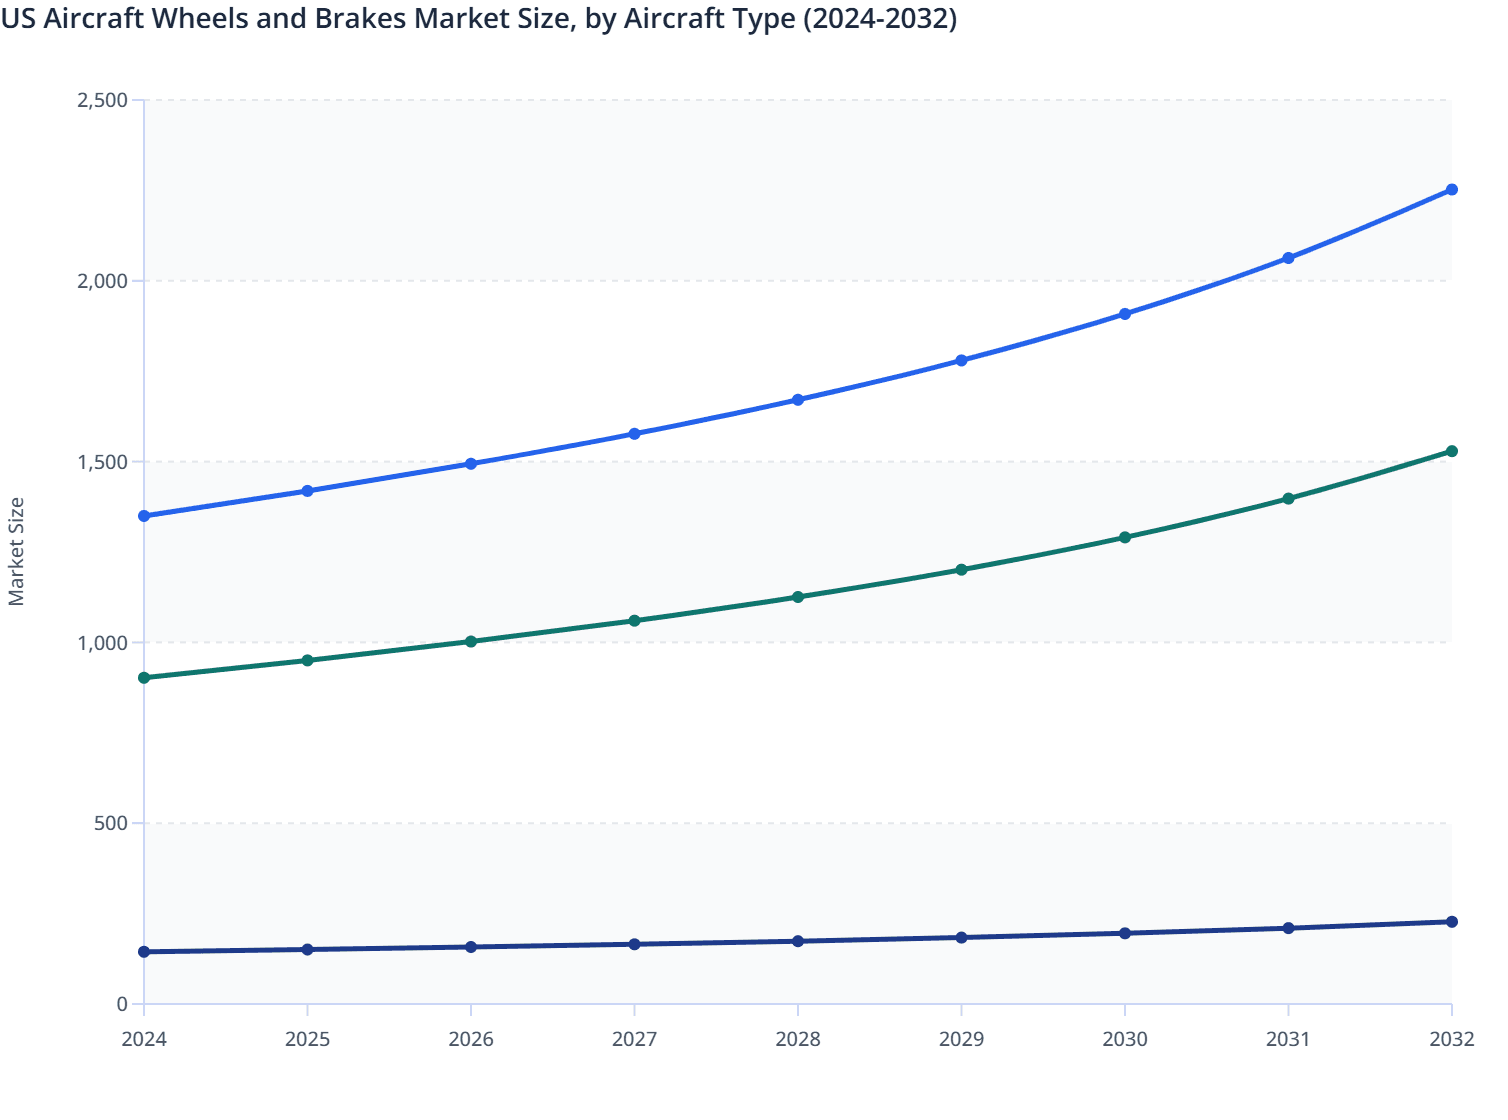Select the 2025 marker on green line
Image resolution: width=1508 pixels, height=1120 pixels.
(307, 660)
